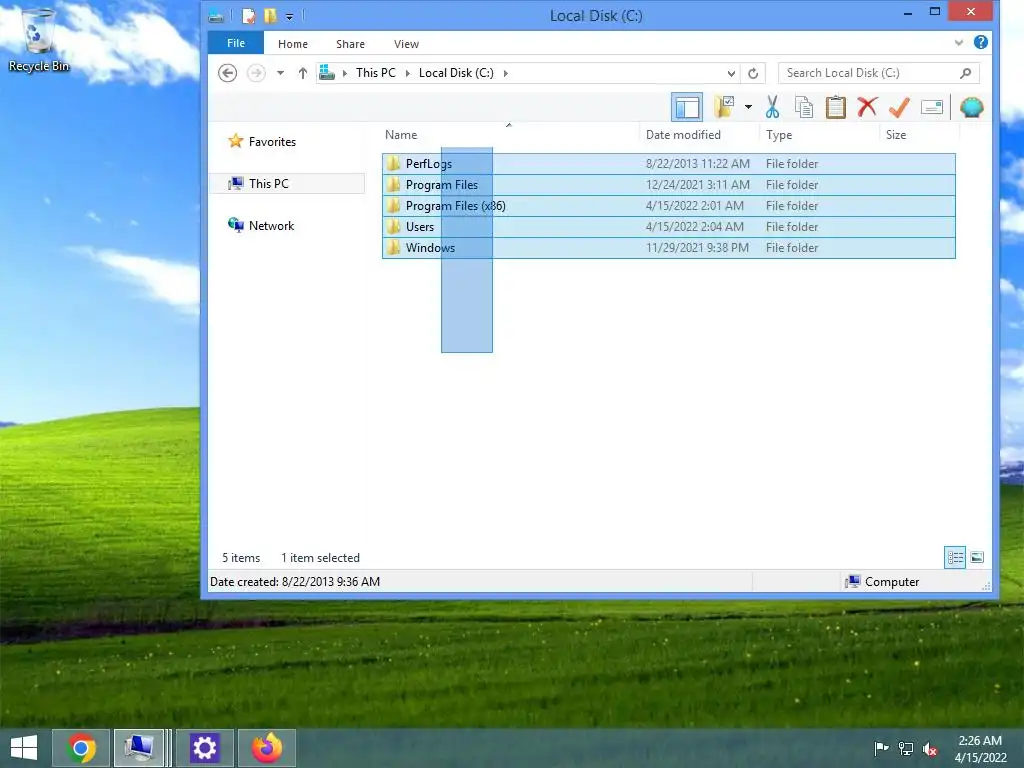Click the teal shell icon in toolbar
The height and width of the screenshot is (768, 1024).
972,107
